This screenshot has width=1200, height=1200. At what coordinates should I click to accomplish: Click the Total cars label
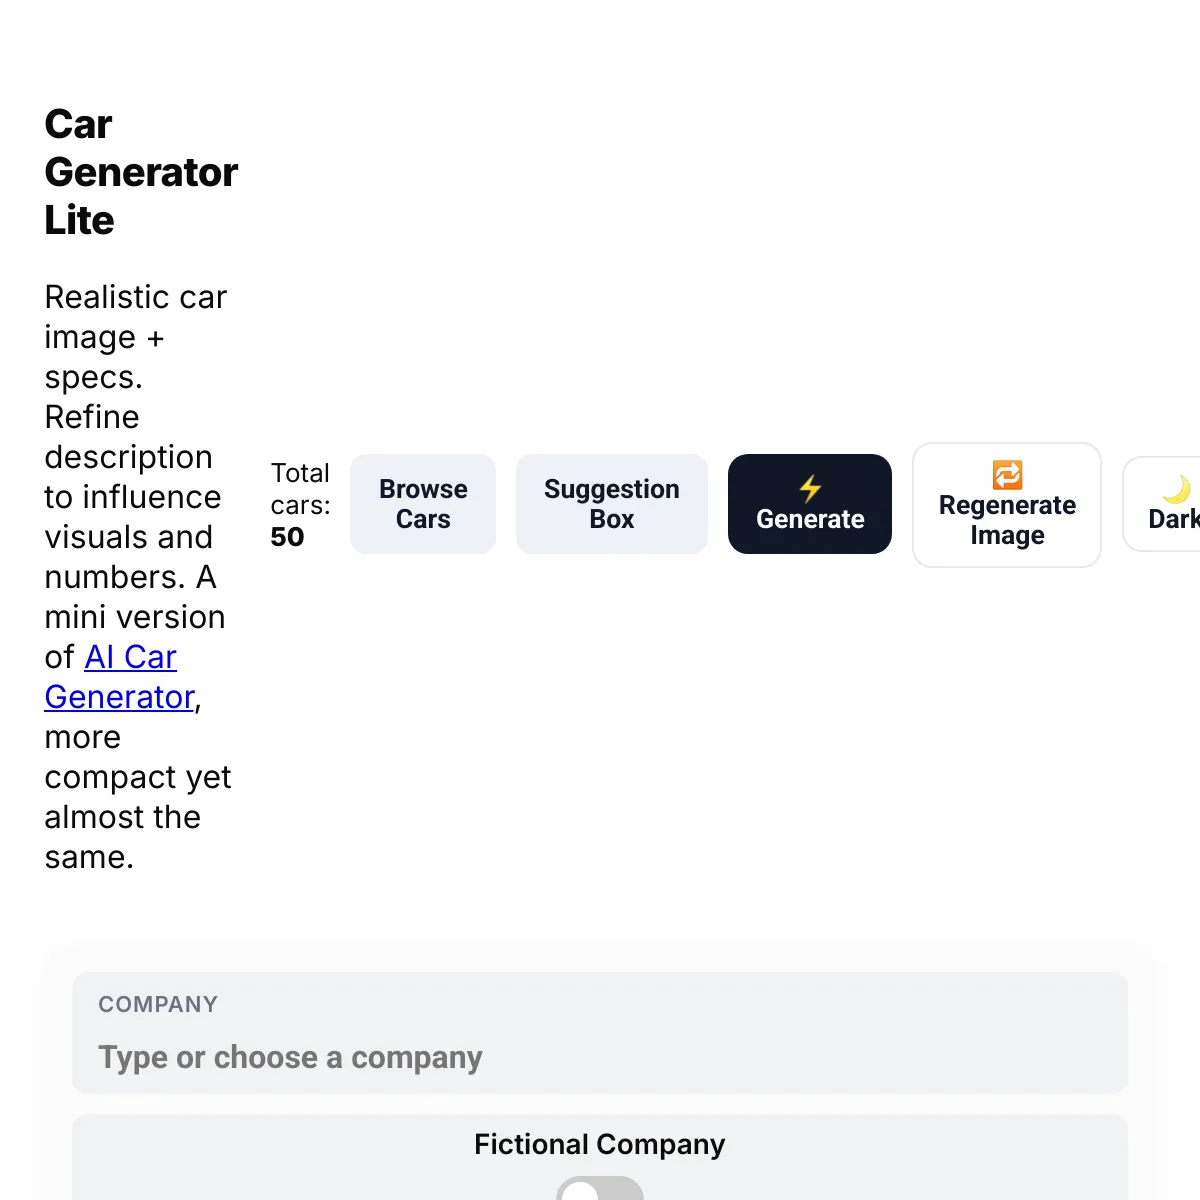300,488
